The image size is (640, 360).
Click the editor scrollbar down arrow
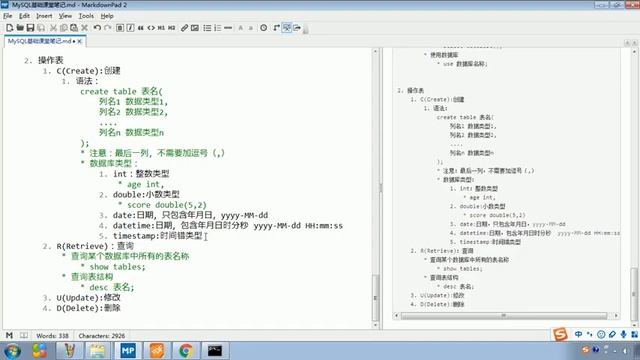[x=376, y=325]
